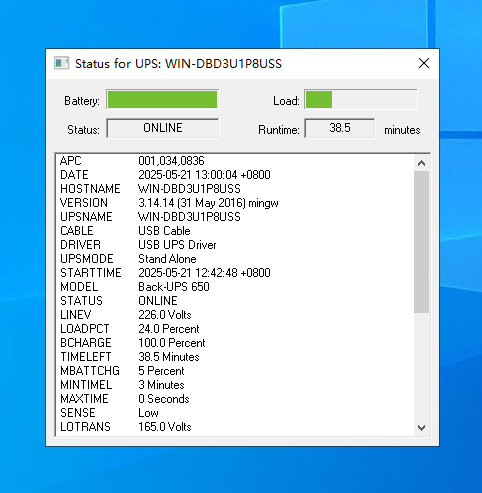Select the LOADPCT 24.0 Percent row
The height and width of the screenshot is (493, 482).
click(x=235, y=329)
